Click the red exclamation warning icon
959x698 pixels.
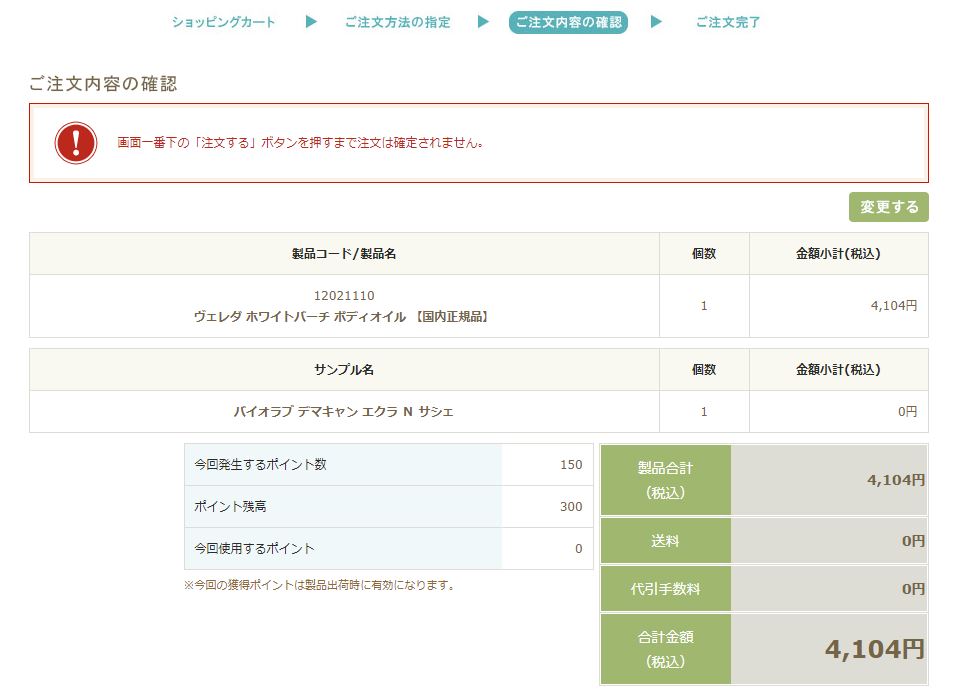(x=76, y=143)
